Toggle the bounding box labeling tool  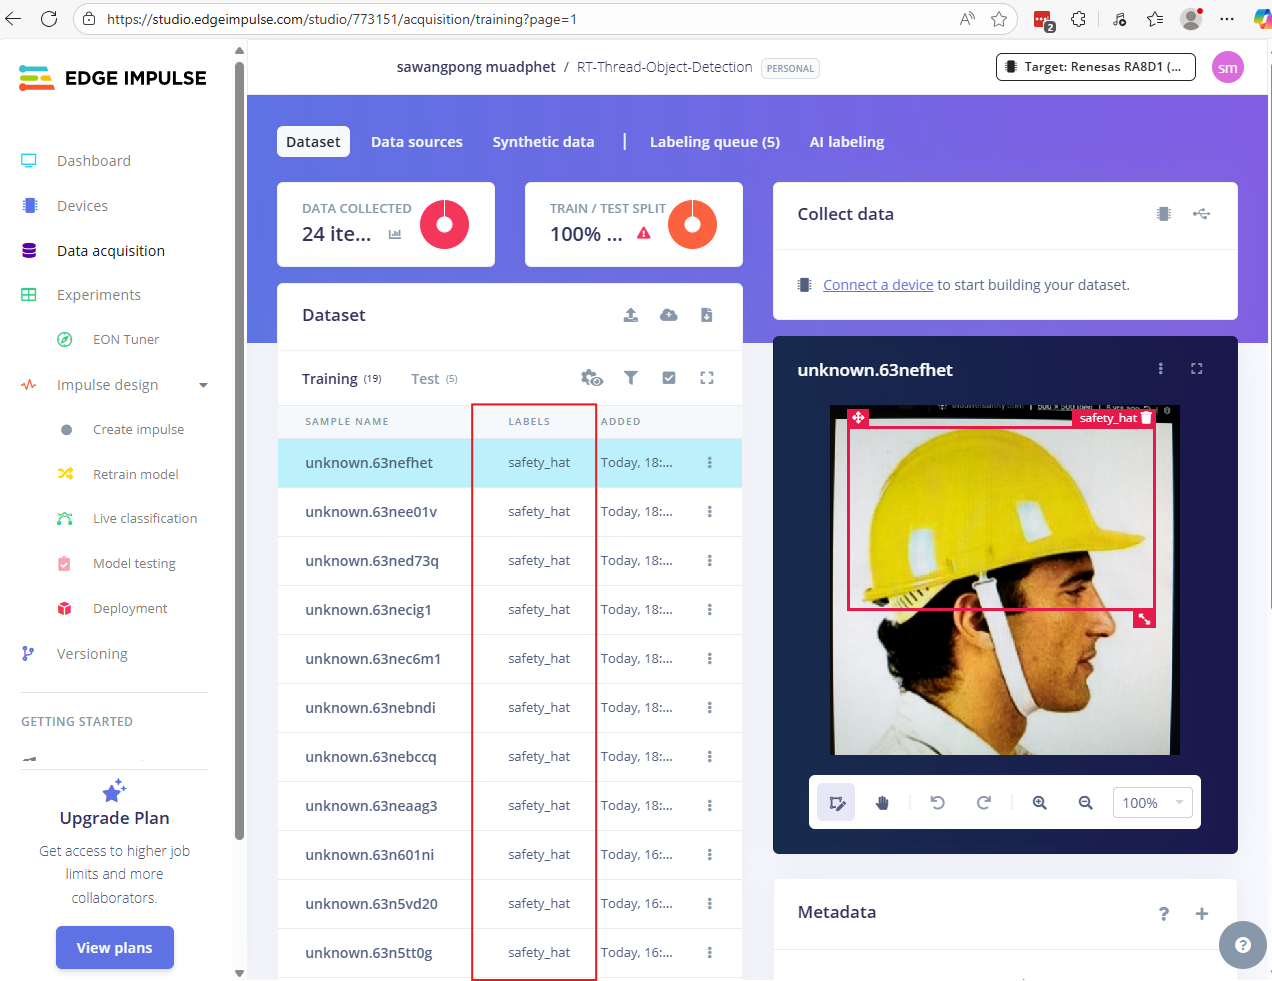coord(837,803)
